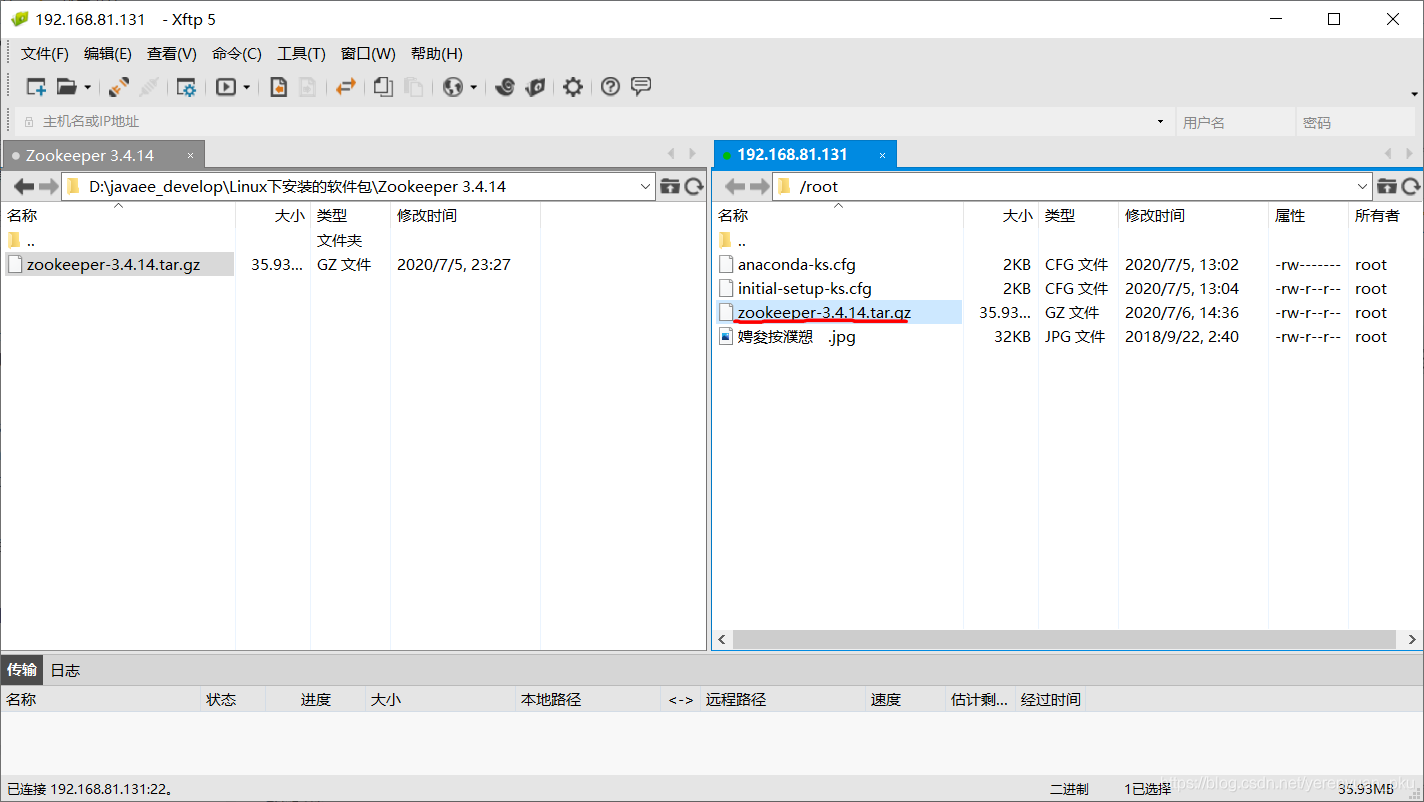Click the remote pane new folder icon
1424x802 pixels.
coord(1387,186)
